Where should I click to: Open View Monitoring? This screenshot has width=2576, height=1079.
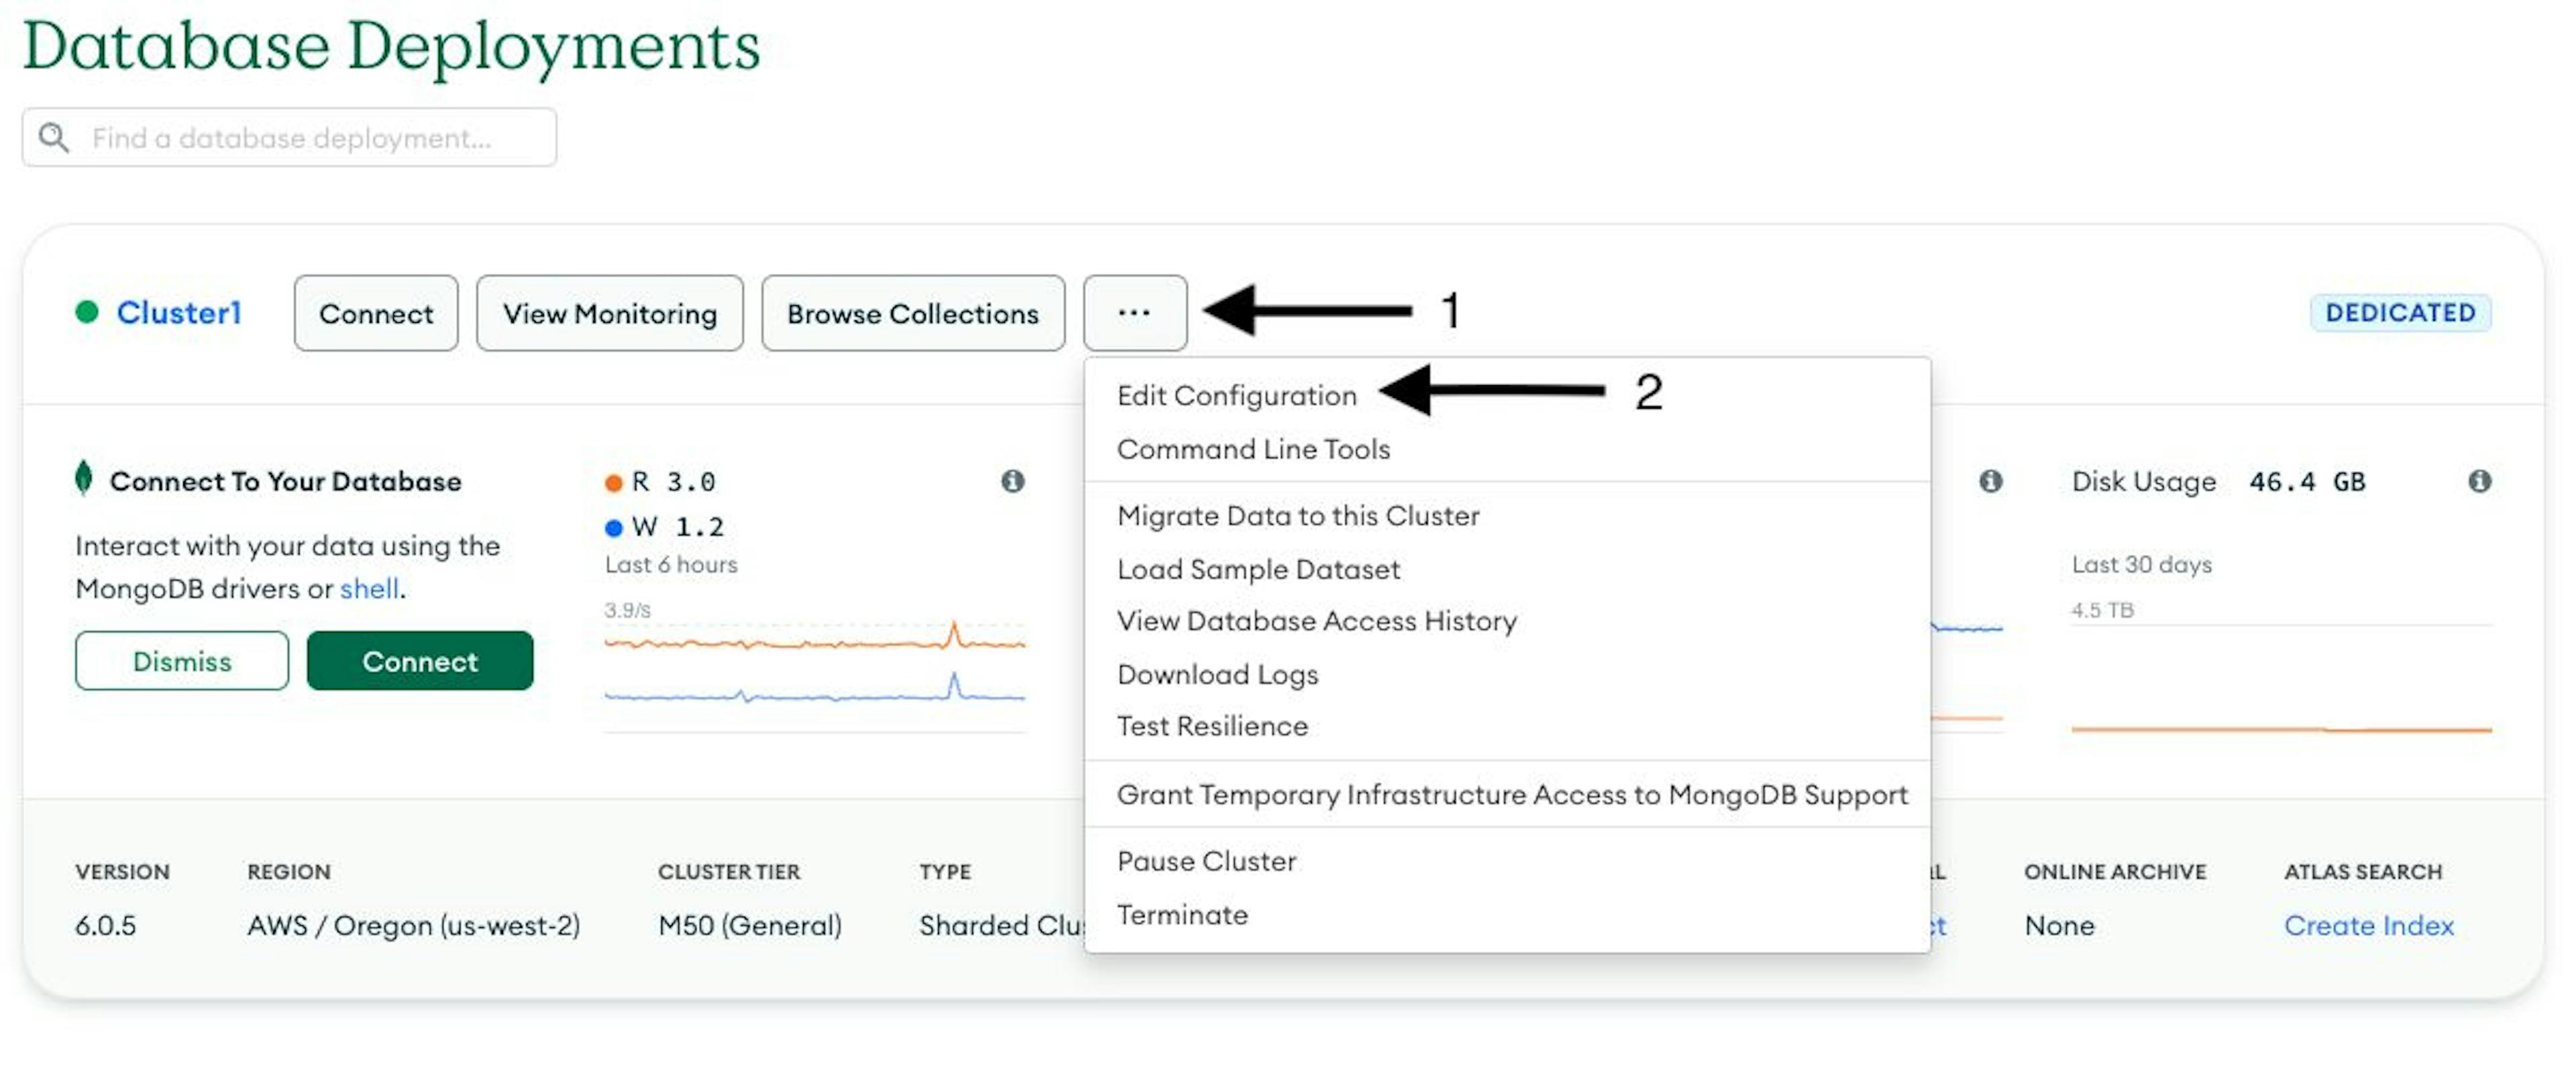tap(609, 313)
